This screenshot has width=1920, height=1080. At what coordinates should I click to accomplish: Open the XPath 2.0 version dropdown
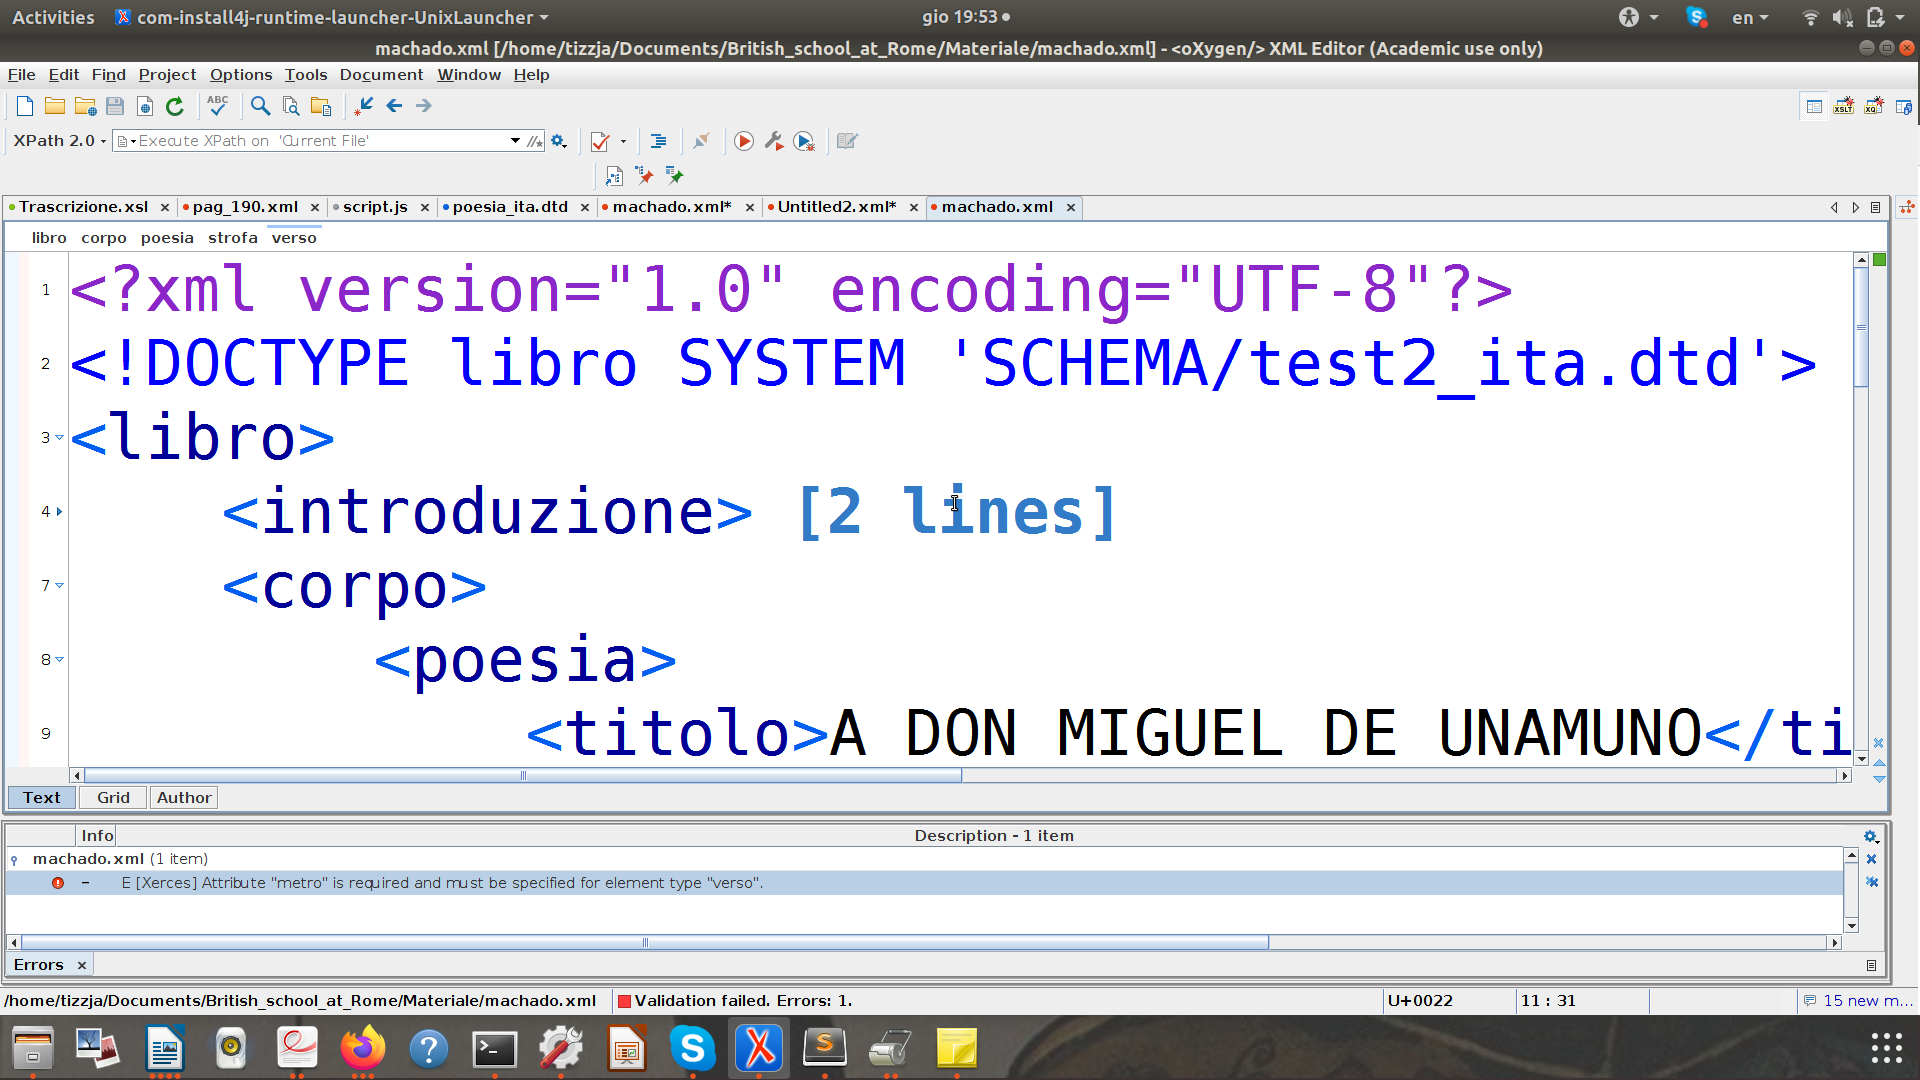[60, 141]
